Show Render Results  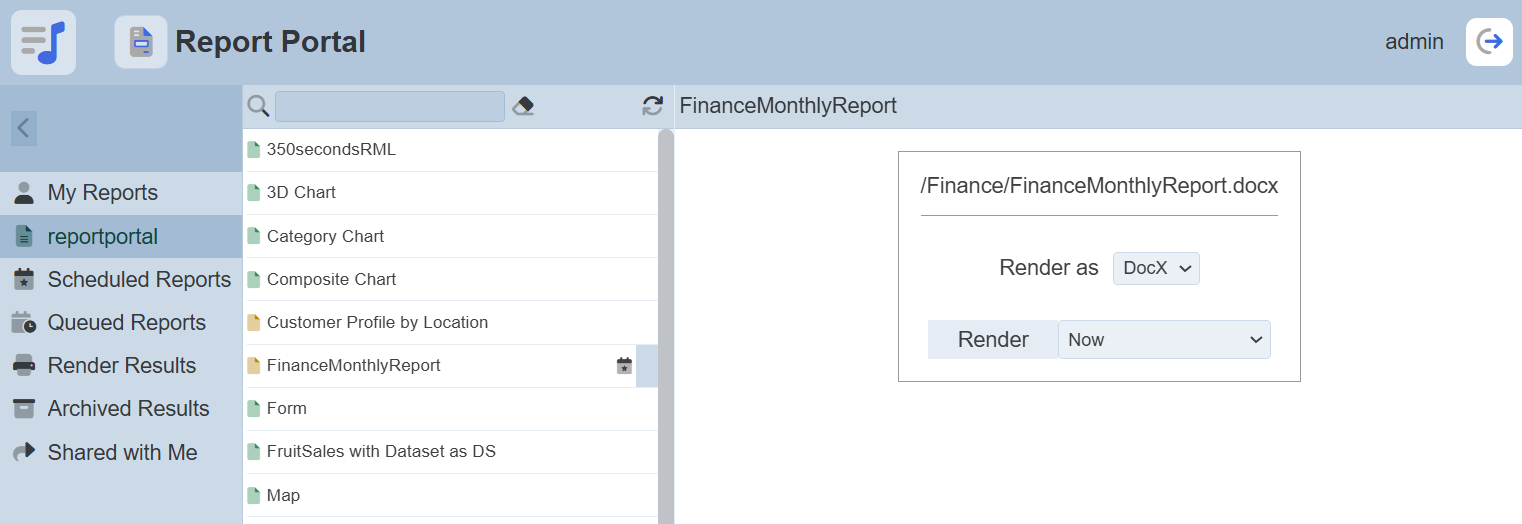(121, 366)
